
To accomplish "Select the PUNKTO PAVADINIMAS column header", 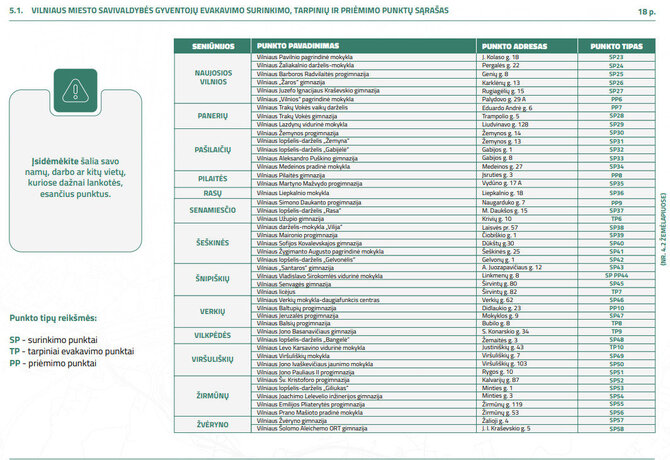I will (x=364, y=46).
